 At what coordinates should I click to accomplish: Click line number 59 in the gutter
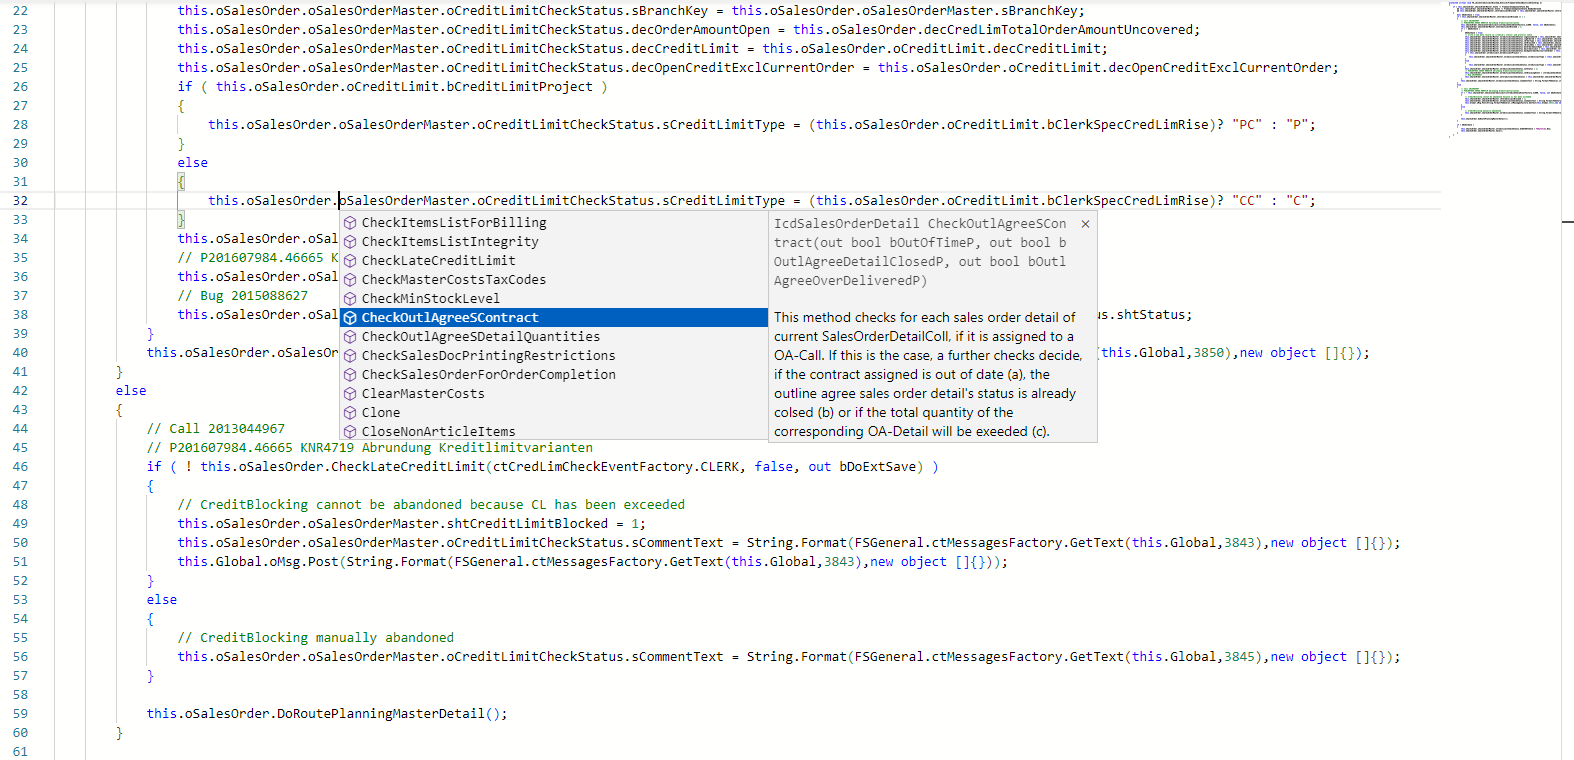(20, 714)
